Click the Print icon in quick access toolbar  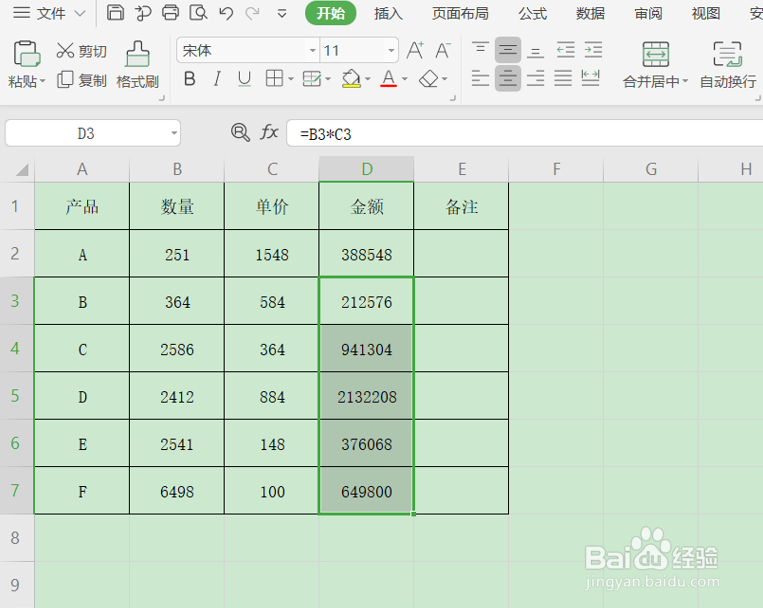click(170, 12)
